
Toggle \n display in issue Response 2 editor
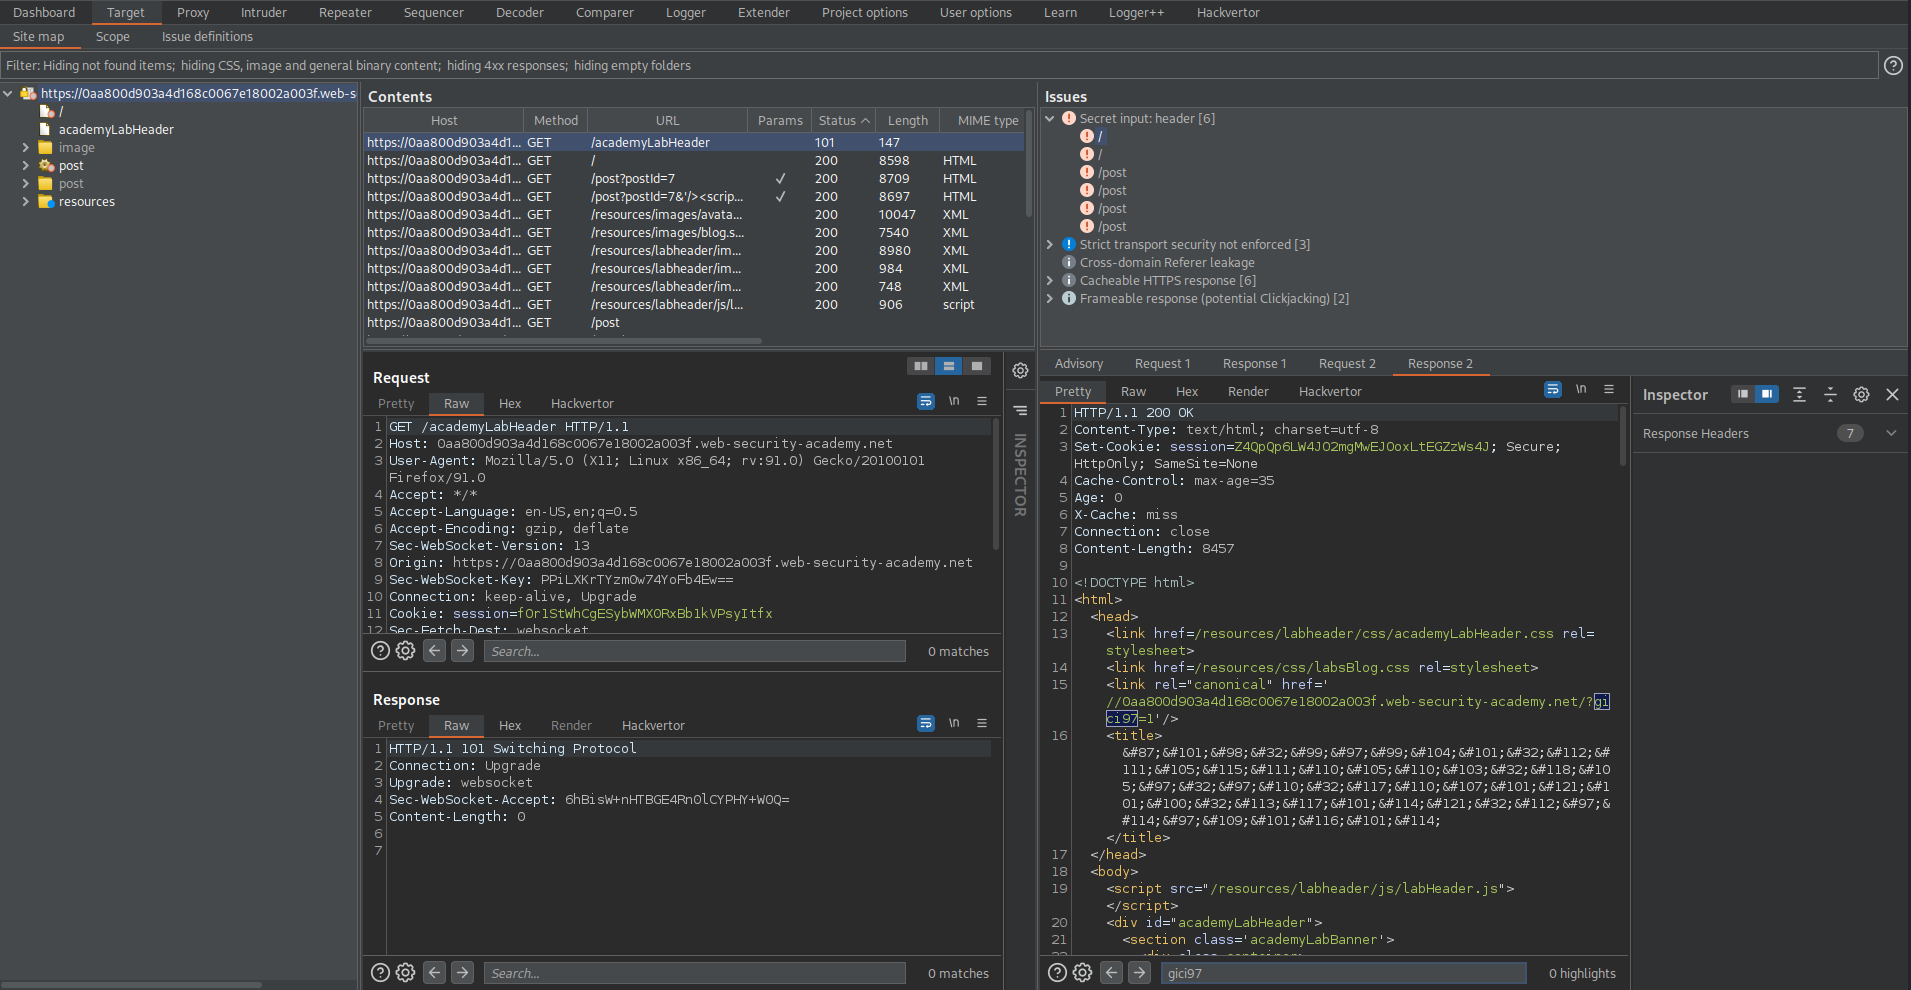[1581, 390]
